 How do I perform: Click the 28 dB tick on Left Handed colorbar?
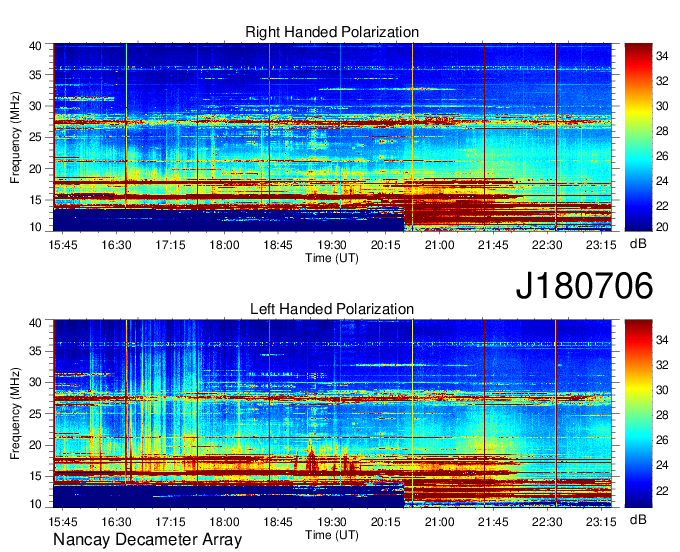[662, 415]
